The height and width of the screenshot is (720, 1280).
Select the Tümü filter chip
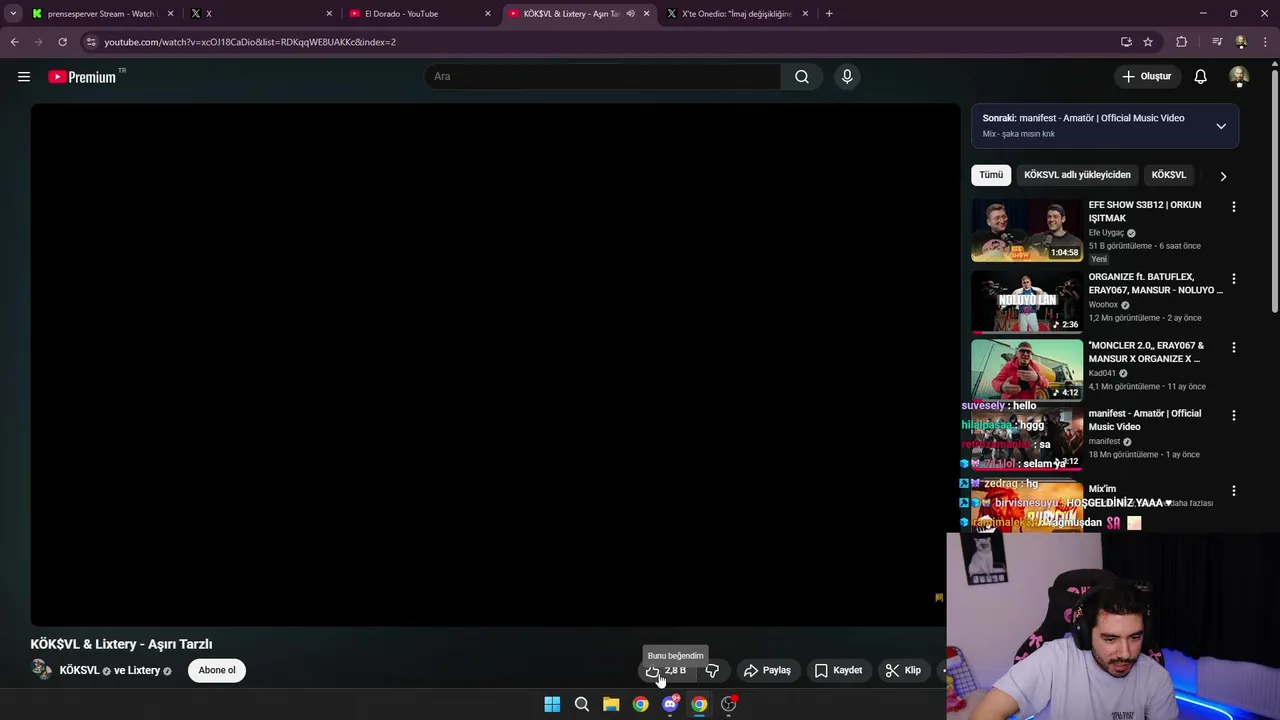(991, 175)
